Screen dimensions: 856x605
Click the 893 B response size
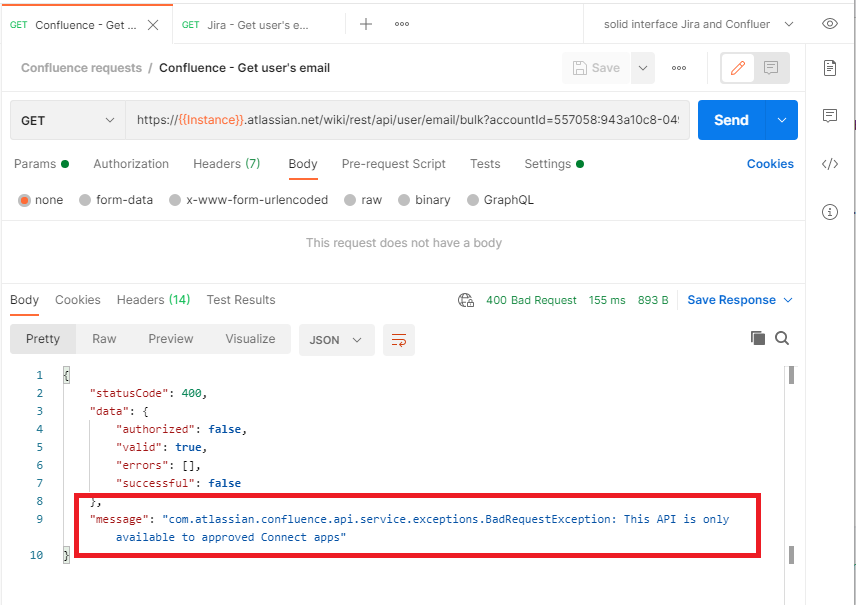pyautogui.click(x=653, y=300)
